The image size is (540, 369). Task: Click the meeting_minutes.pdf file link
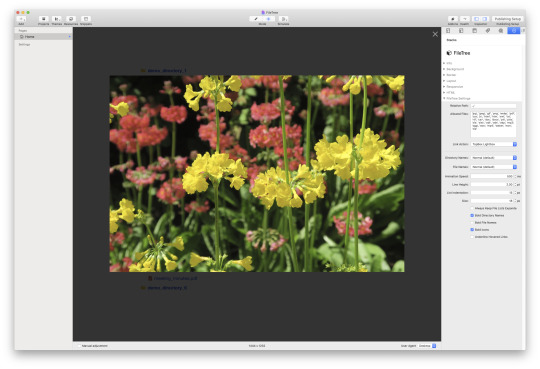tap(175, 278)
